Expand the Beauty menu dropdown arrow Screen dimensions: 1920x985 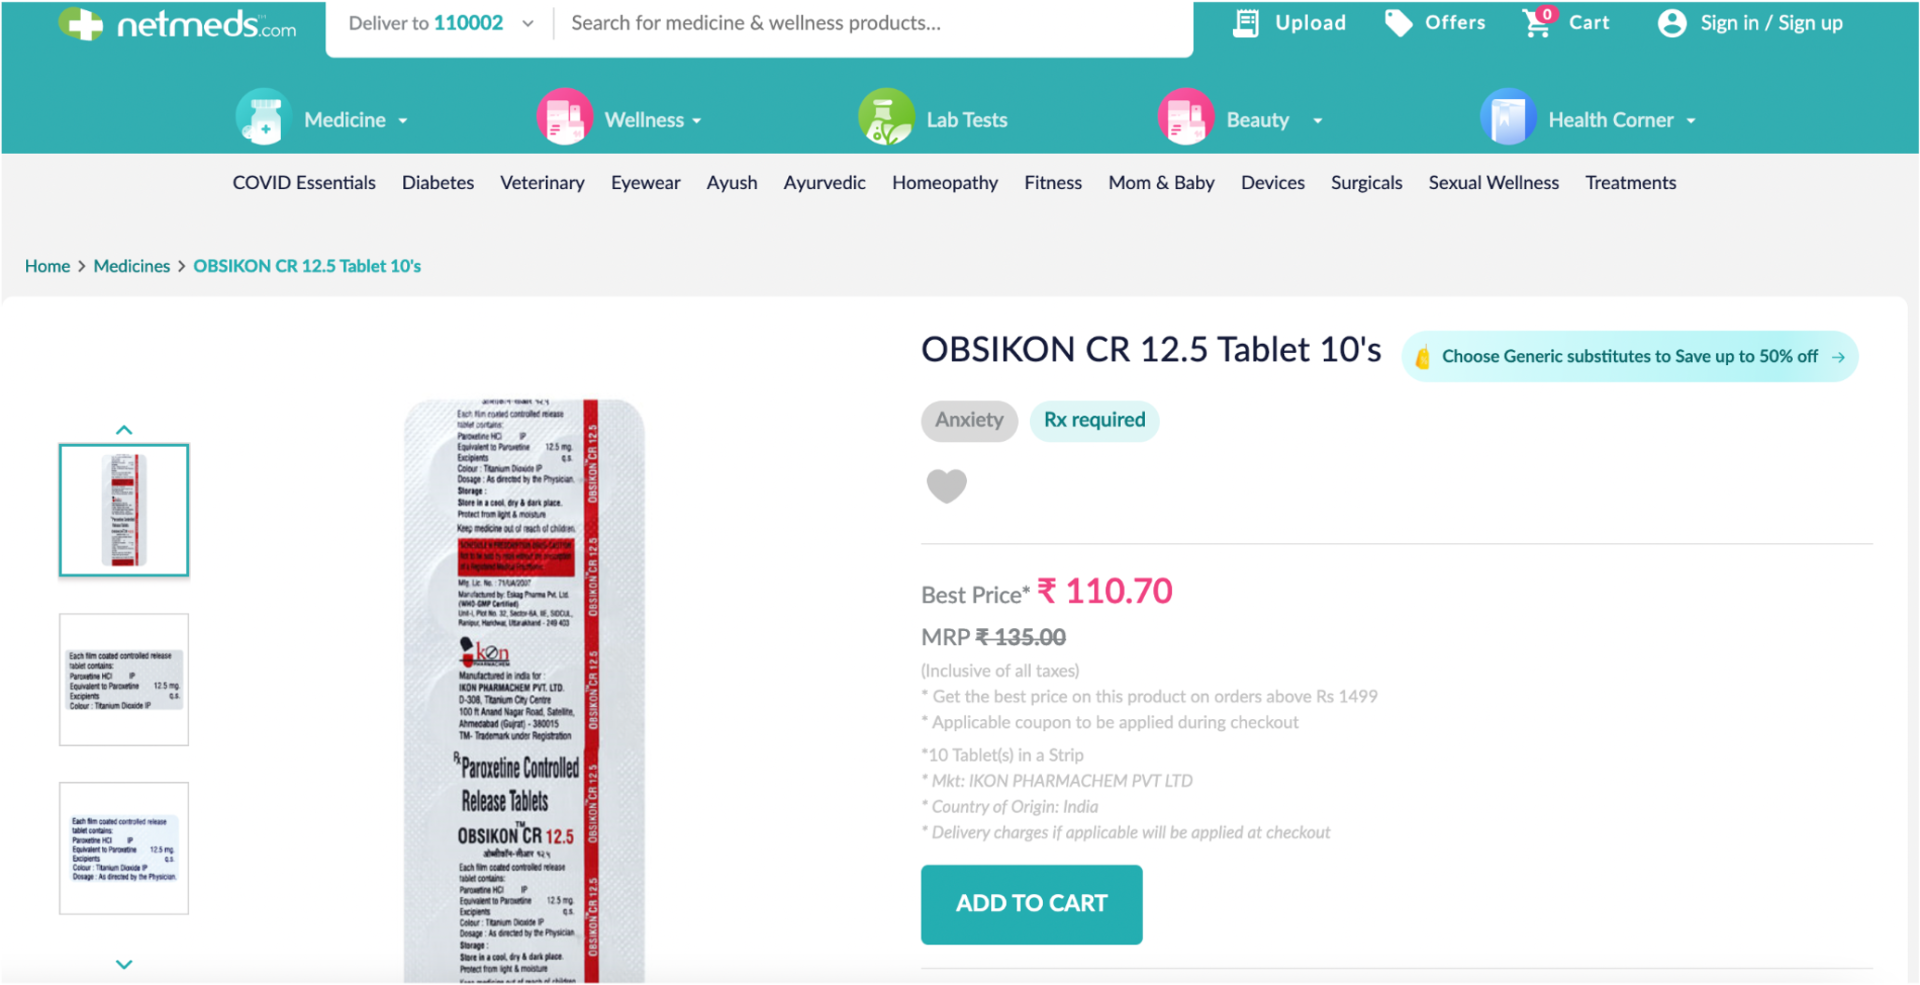point(1318,121)
